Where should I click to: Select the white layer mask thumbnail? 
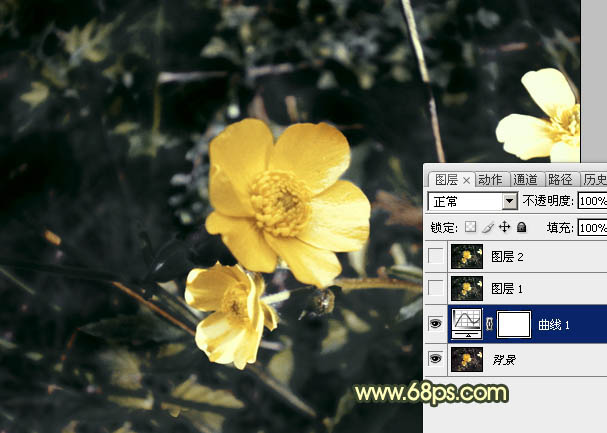pyautogui.click(x=514, y=323)
